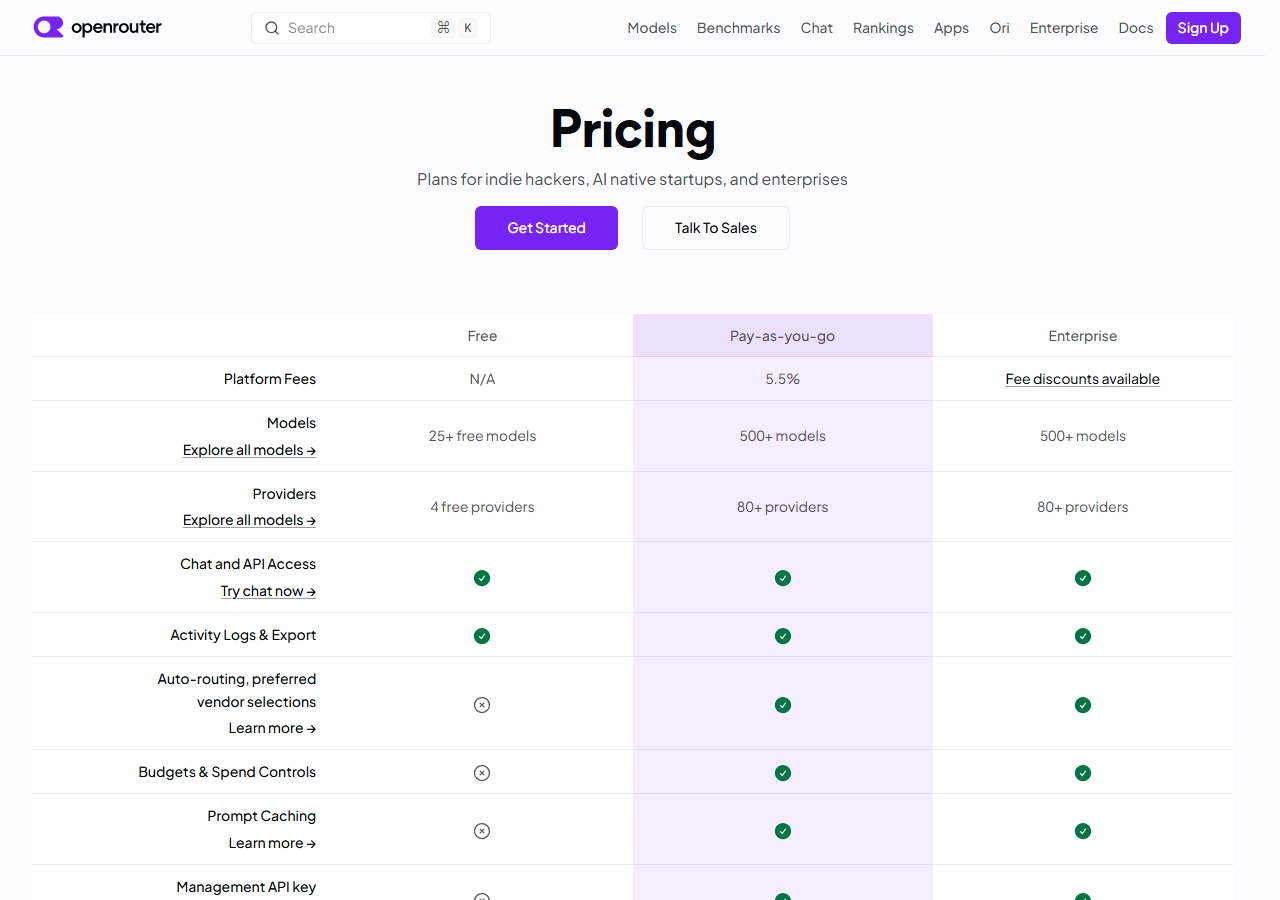1280x900 pixels.
Task: Click the Enterprise checkmark for Prompt Caching
Action: [1083, 831]
